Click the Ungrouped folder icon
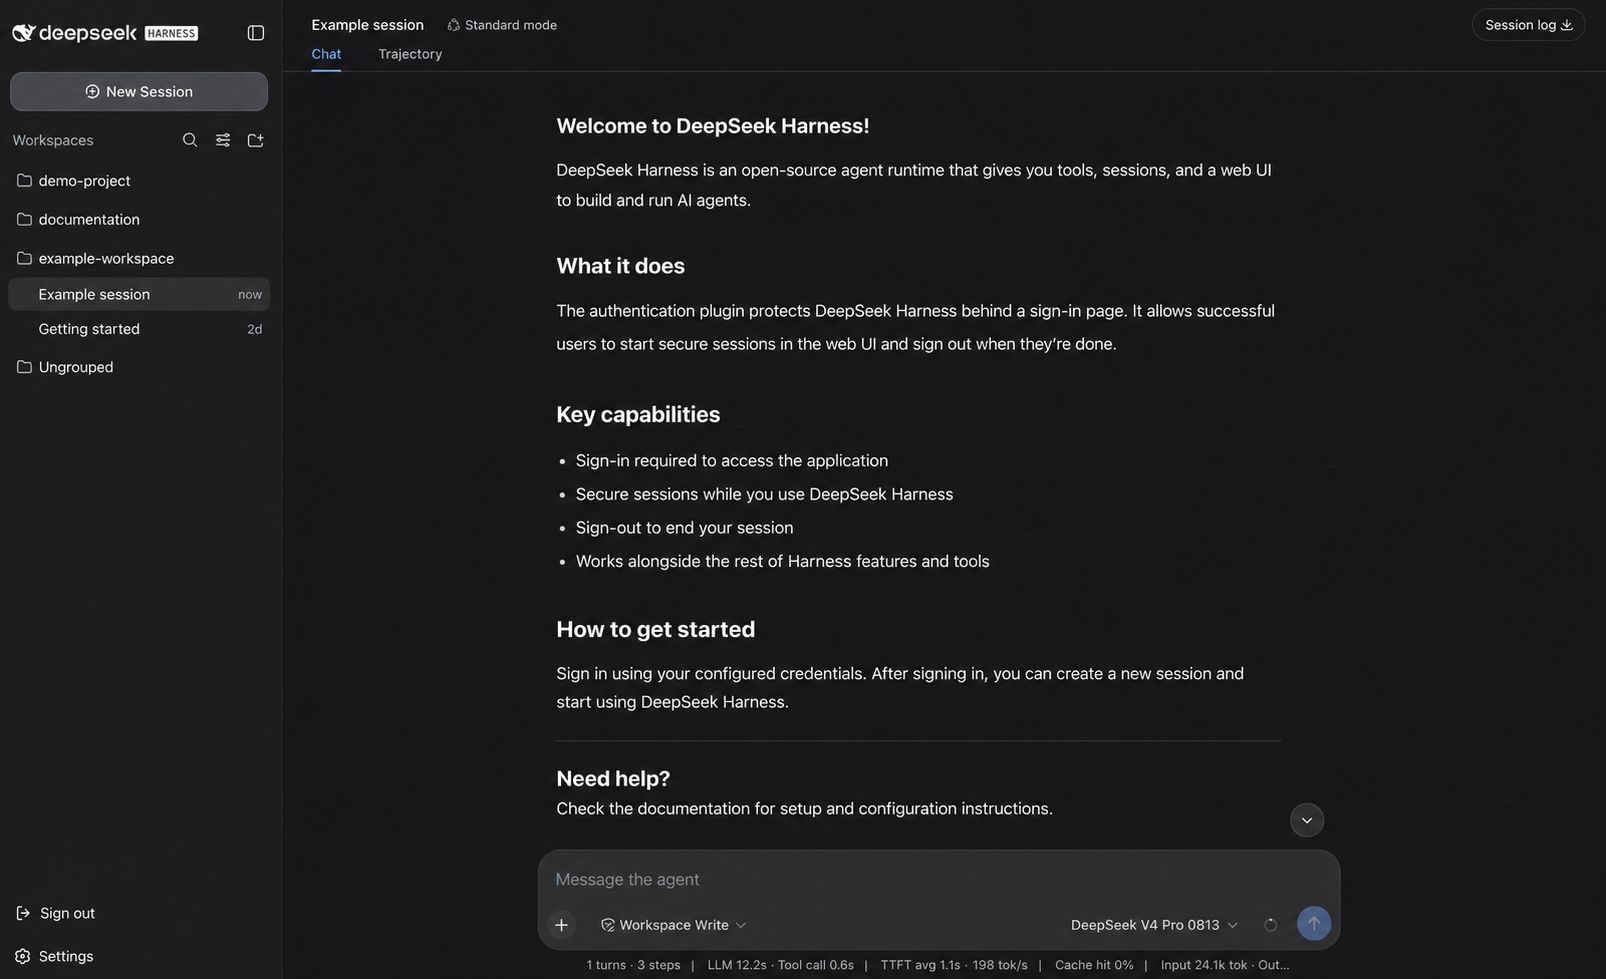Viewport: 1606px width, 979px height. (x=24, y=367)
